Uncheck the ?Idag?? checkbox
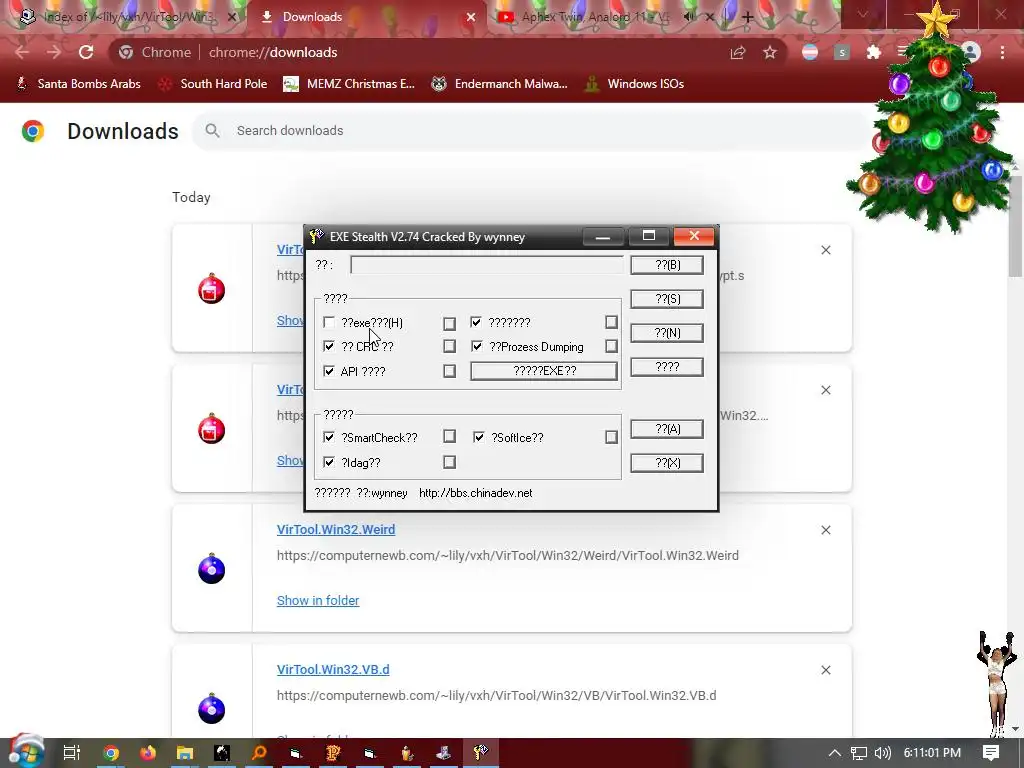 click(x=328, y=462)
